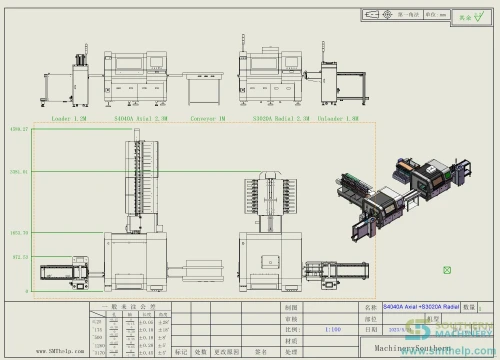
Task: Click the scale value 1:100
Action: pyautogui.click(x=333, y=329)
